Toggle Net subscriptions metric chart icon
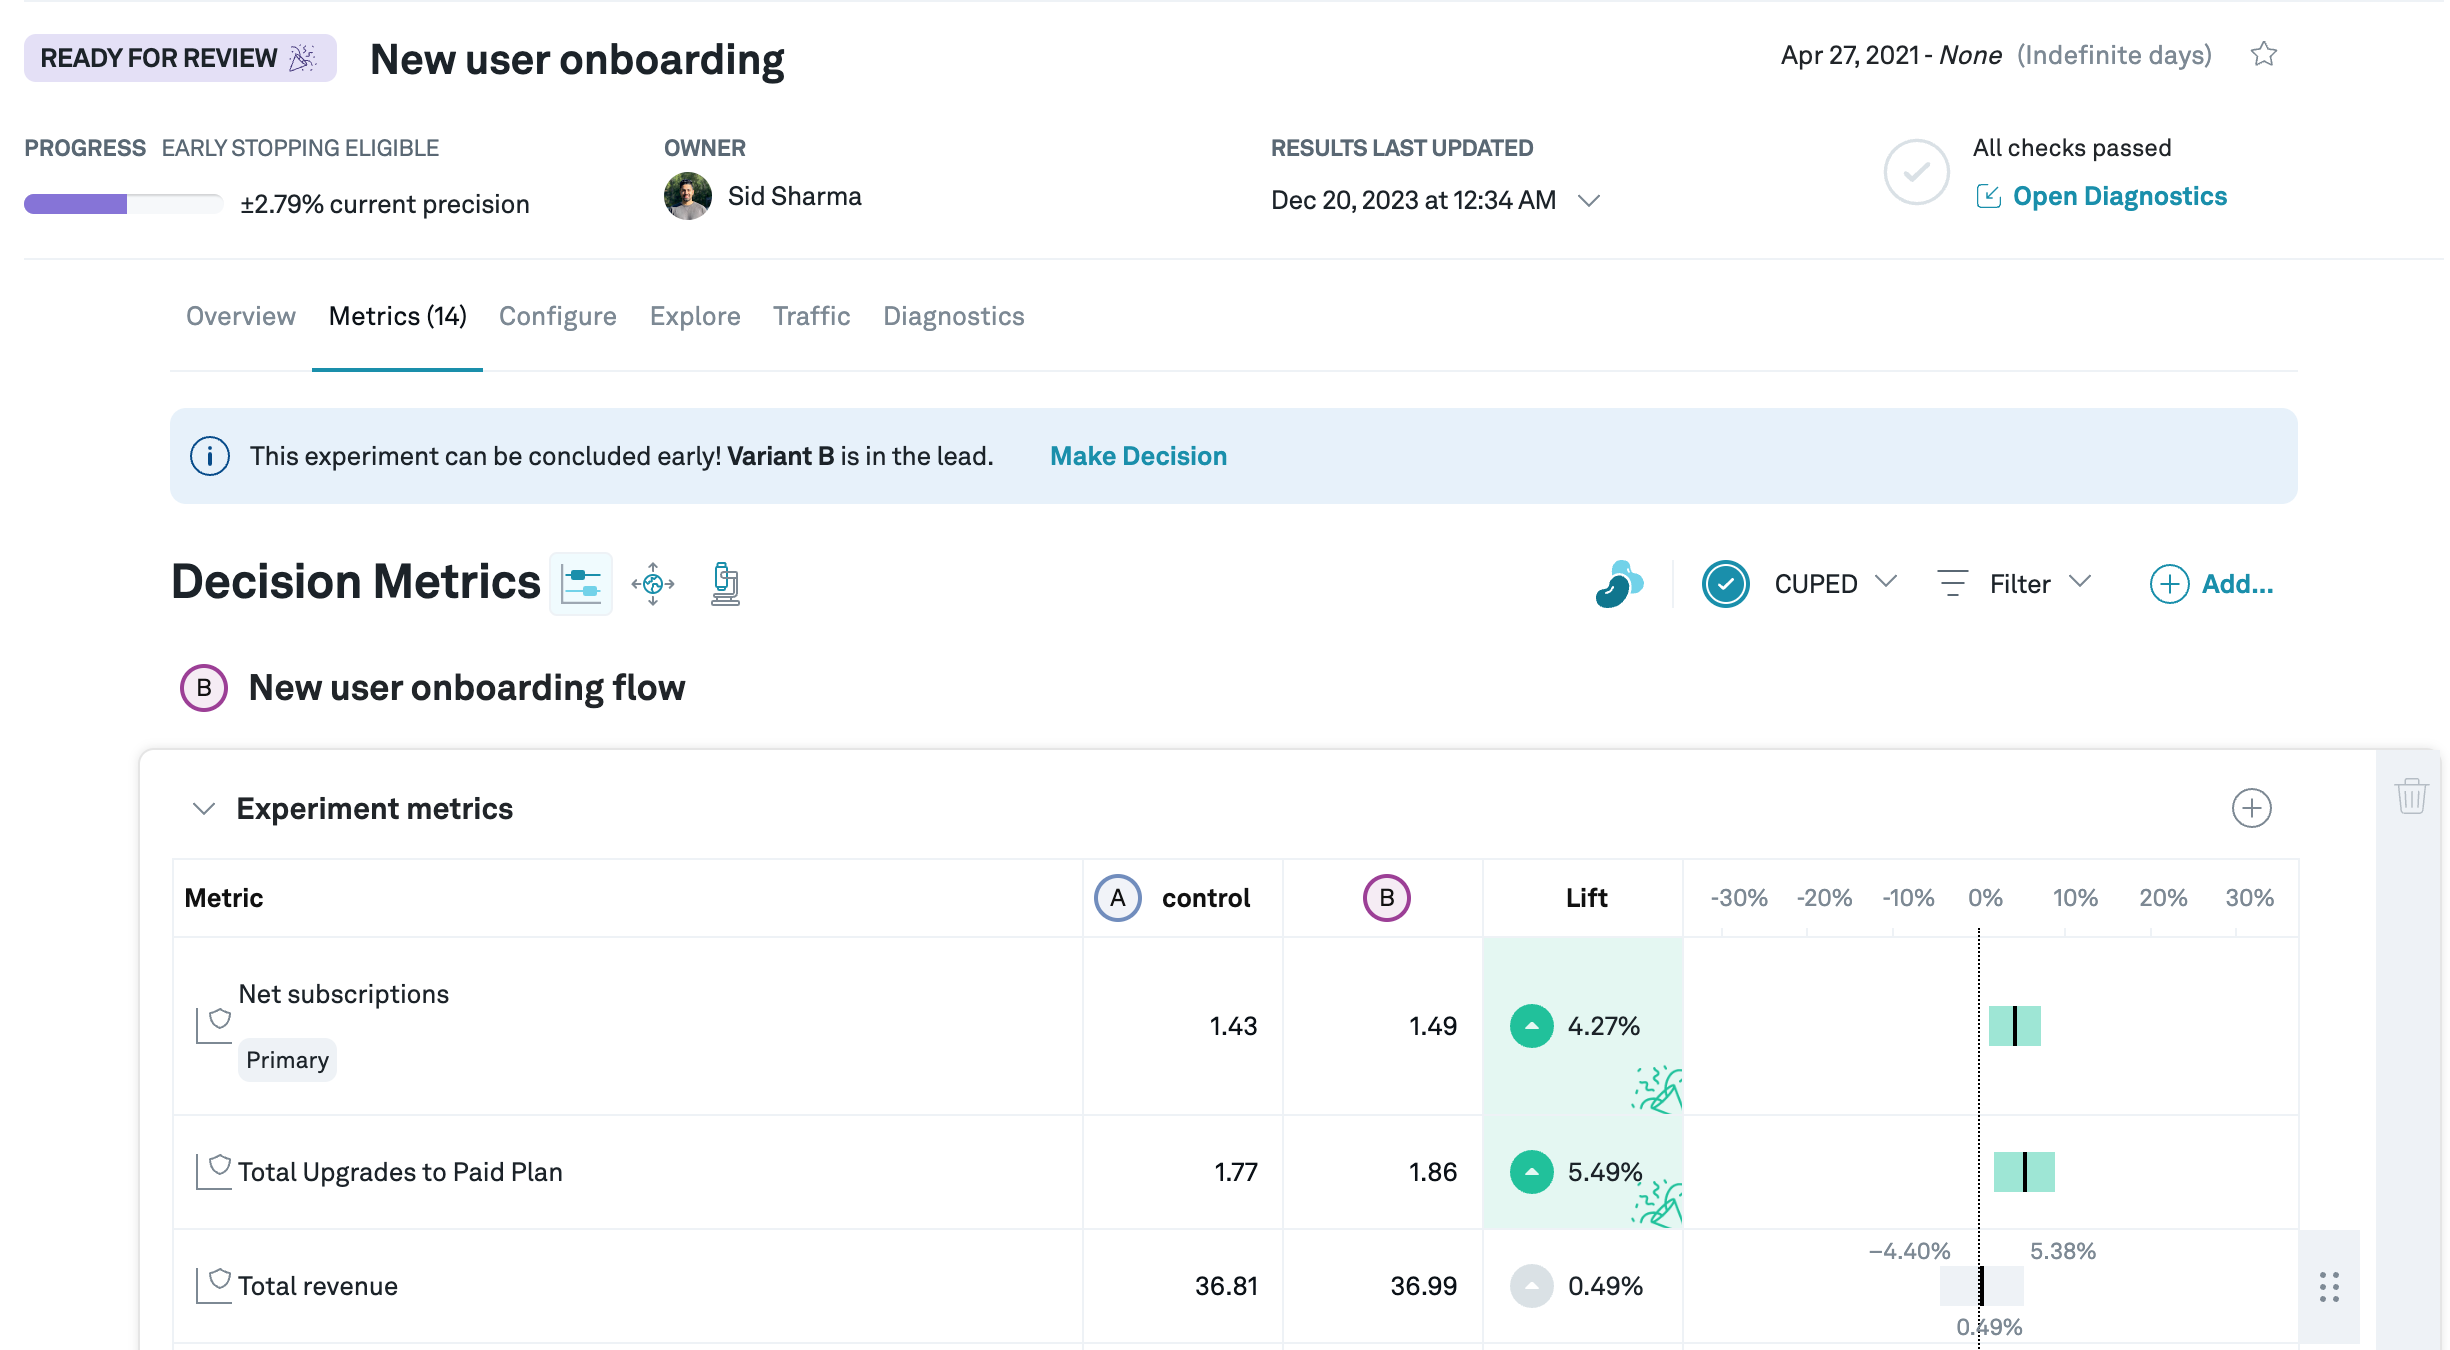This screenshot has width=2450, height=1350. pos(213,1025)
